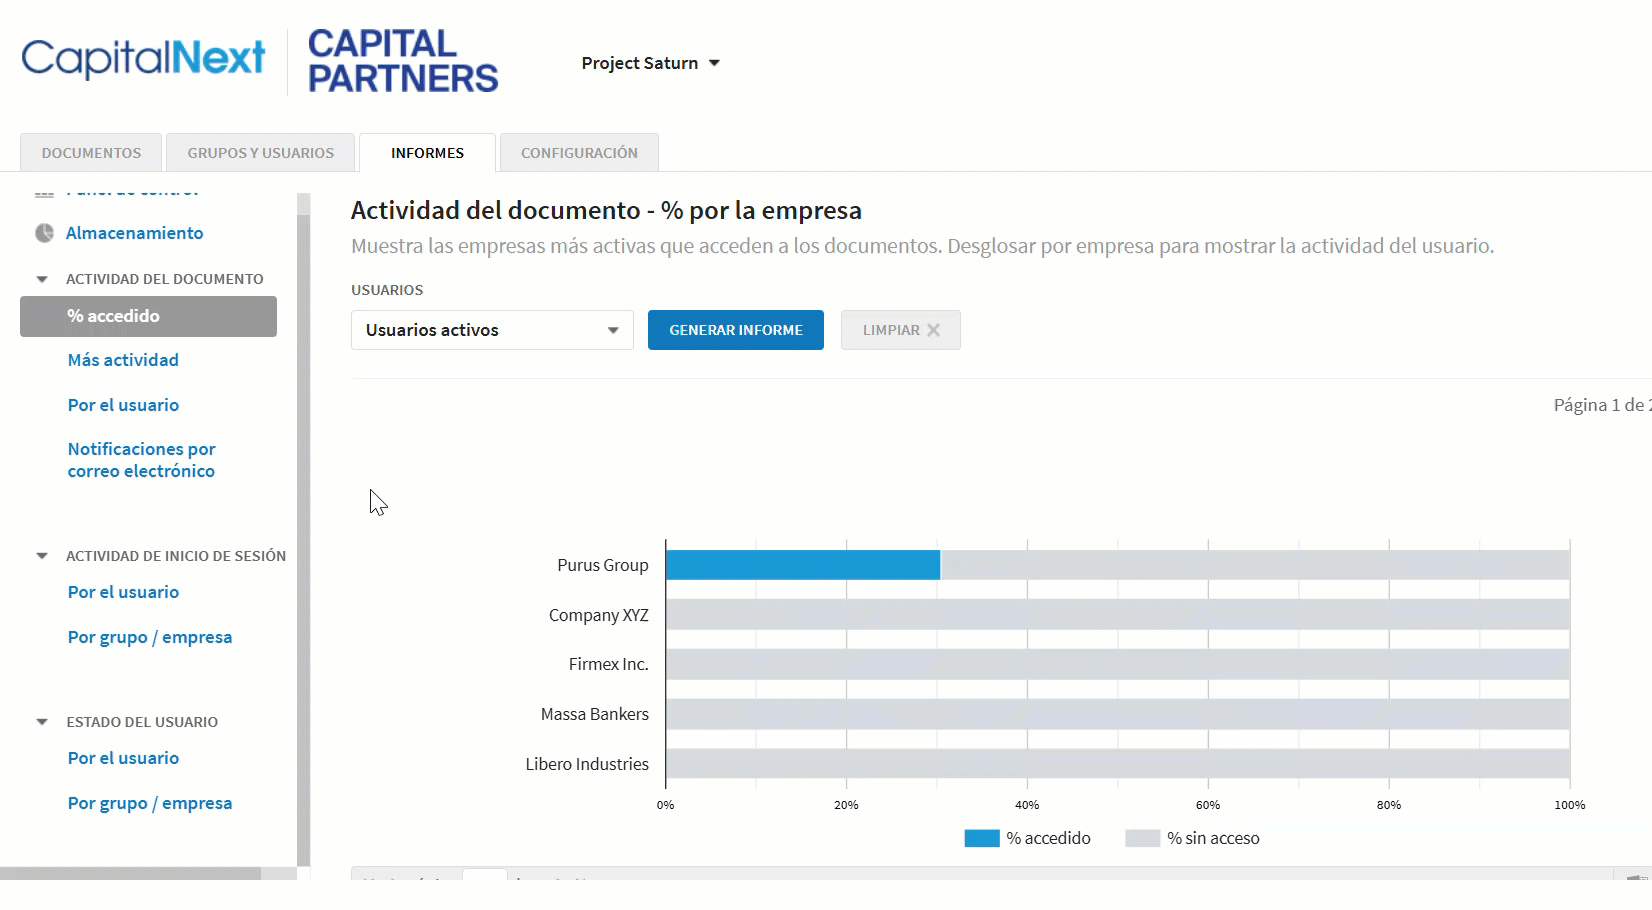Viewport: 1652px width, 910px height.
Task: Click the Generar informe button
Action: (x=736, y=330)
